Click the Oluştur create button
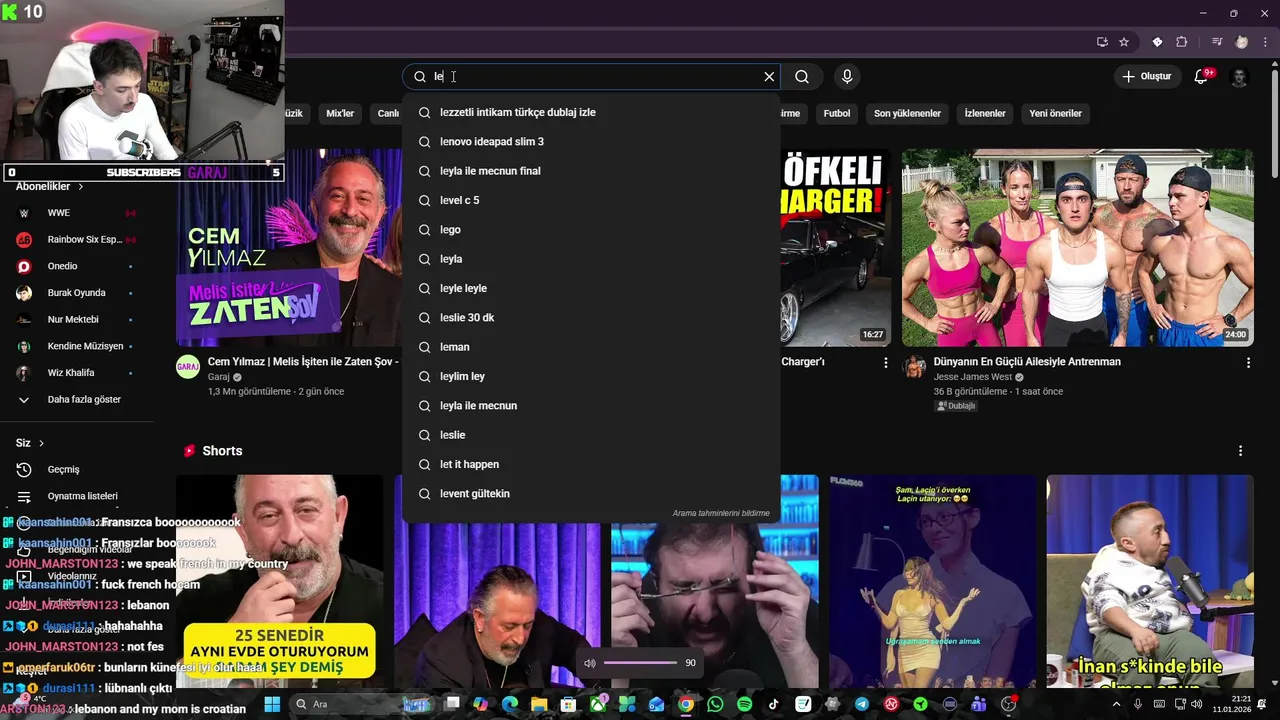This screenshot has width=1280, height=720. [1146, 76]
